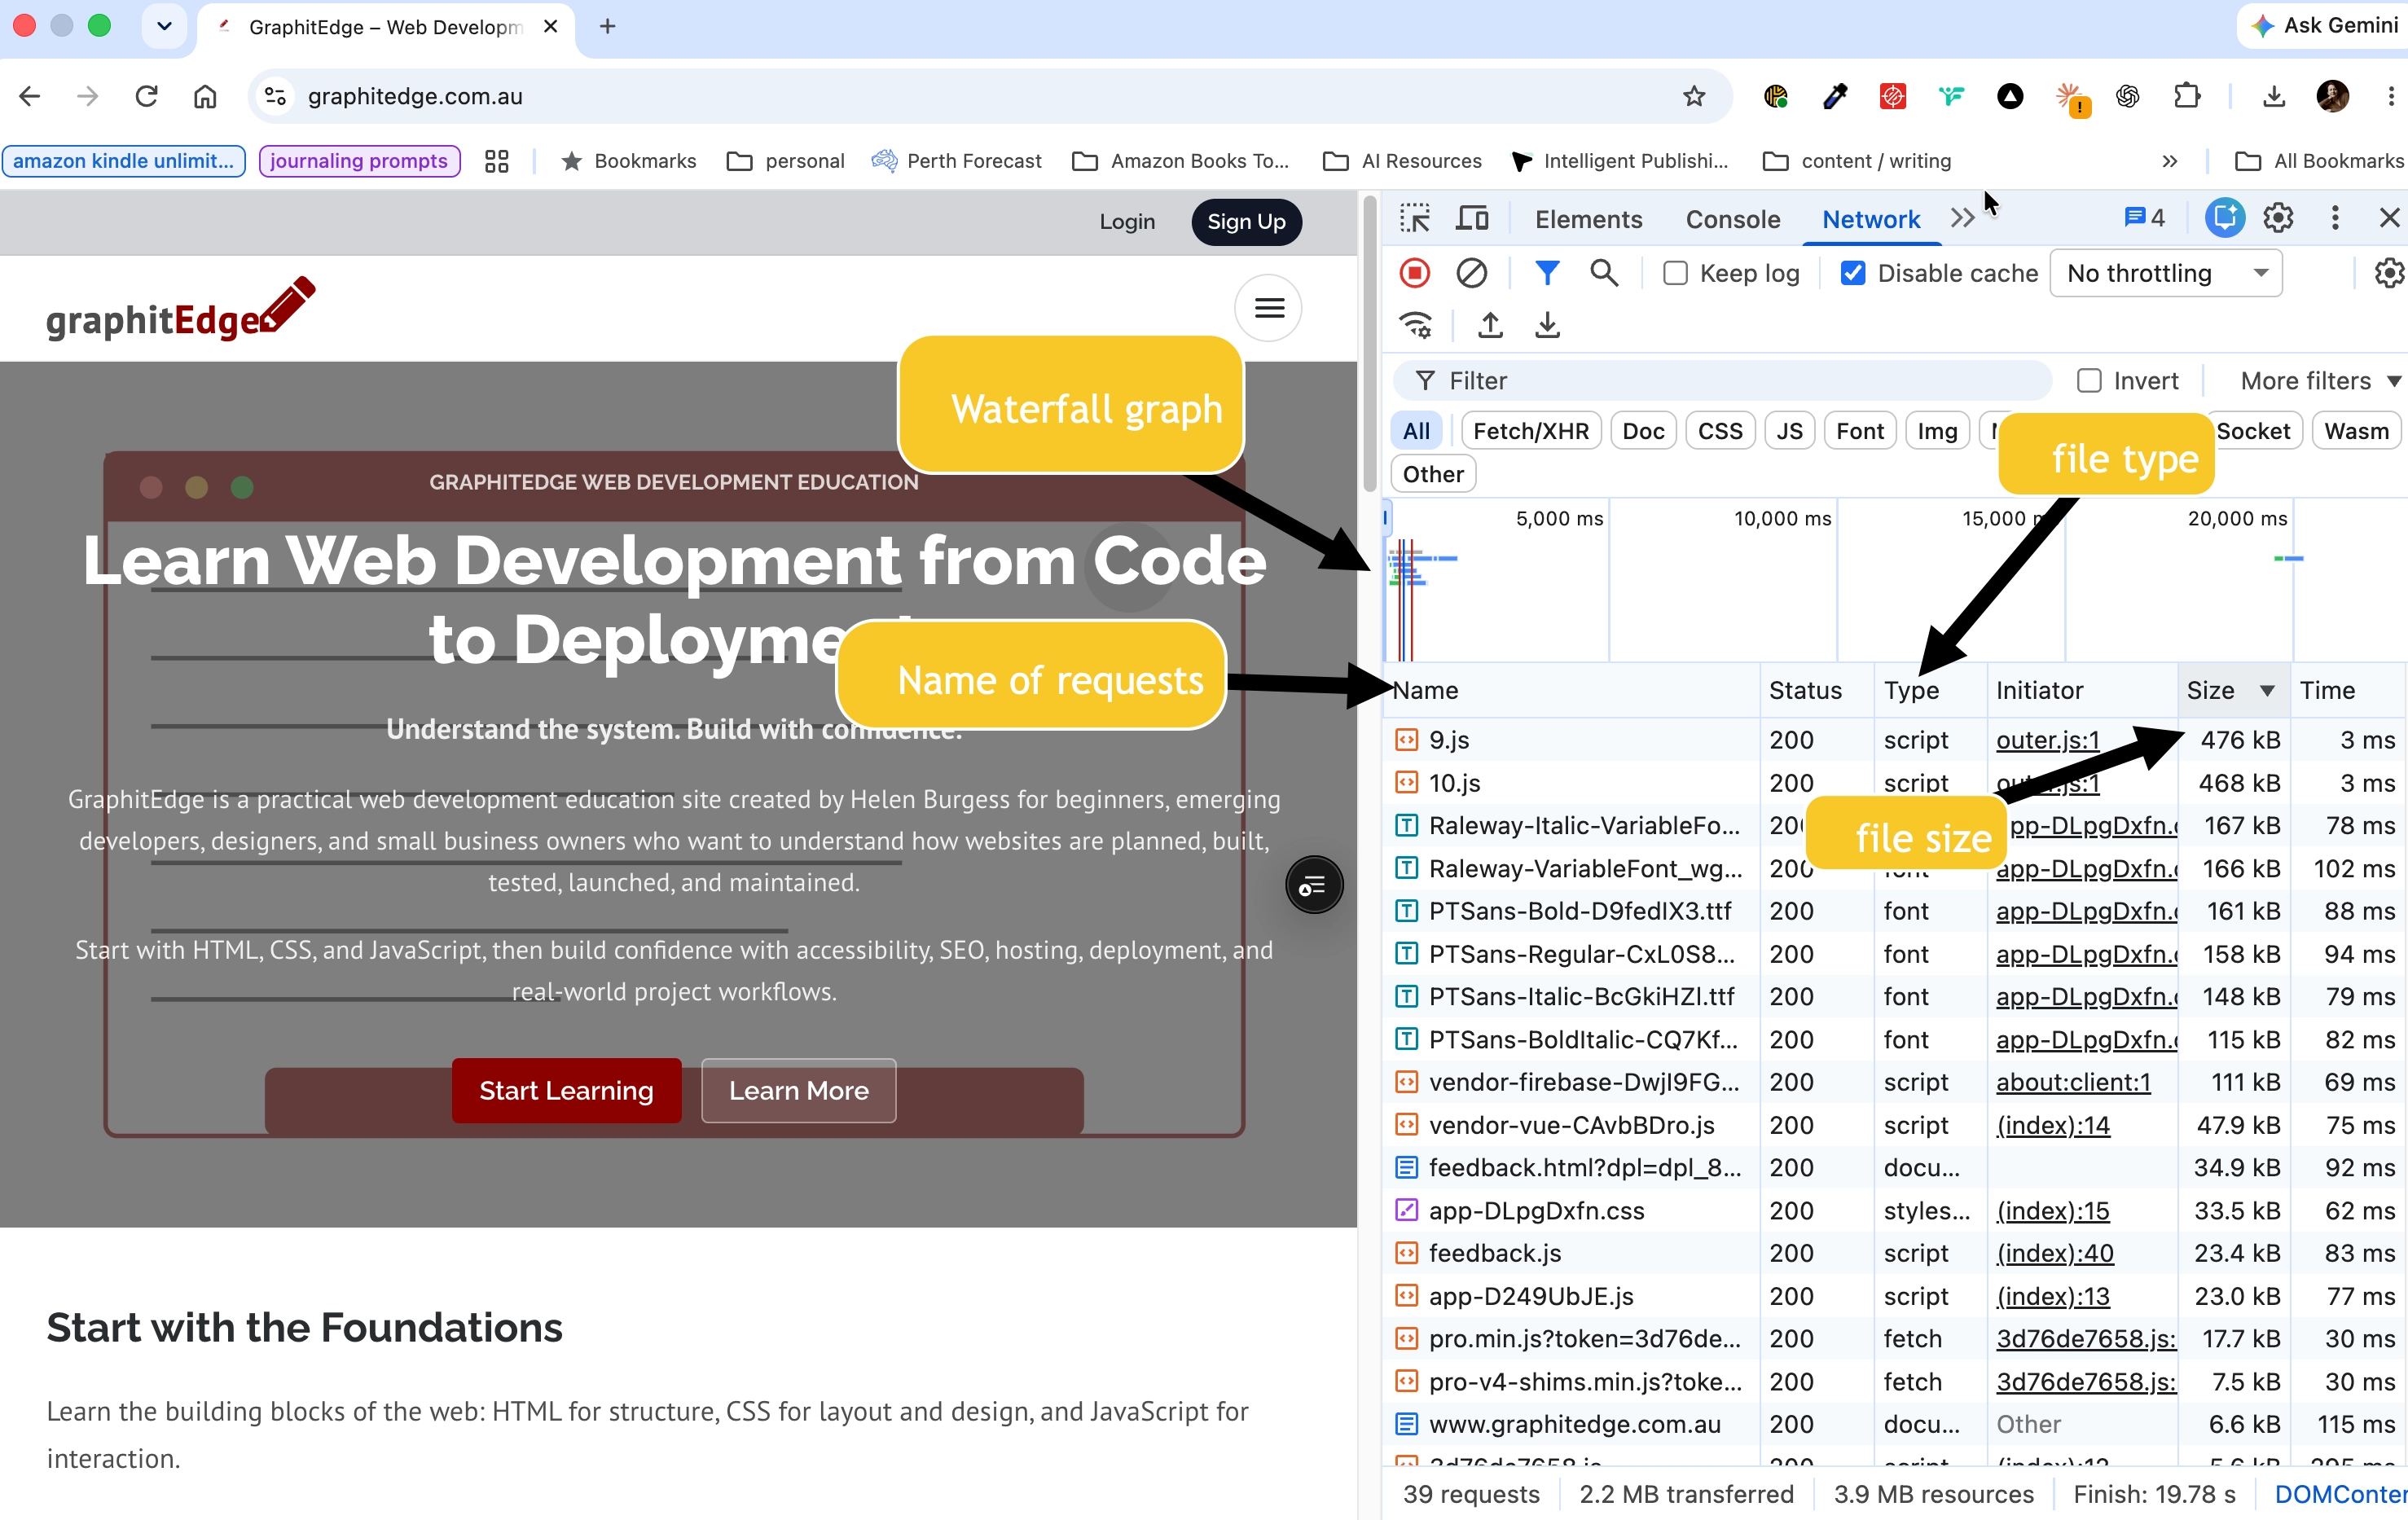This screenshot has width=2408, height=1520.
Task: Open the Chrome downloads icon
Action: (x=2273, y=96)
